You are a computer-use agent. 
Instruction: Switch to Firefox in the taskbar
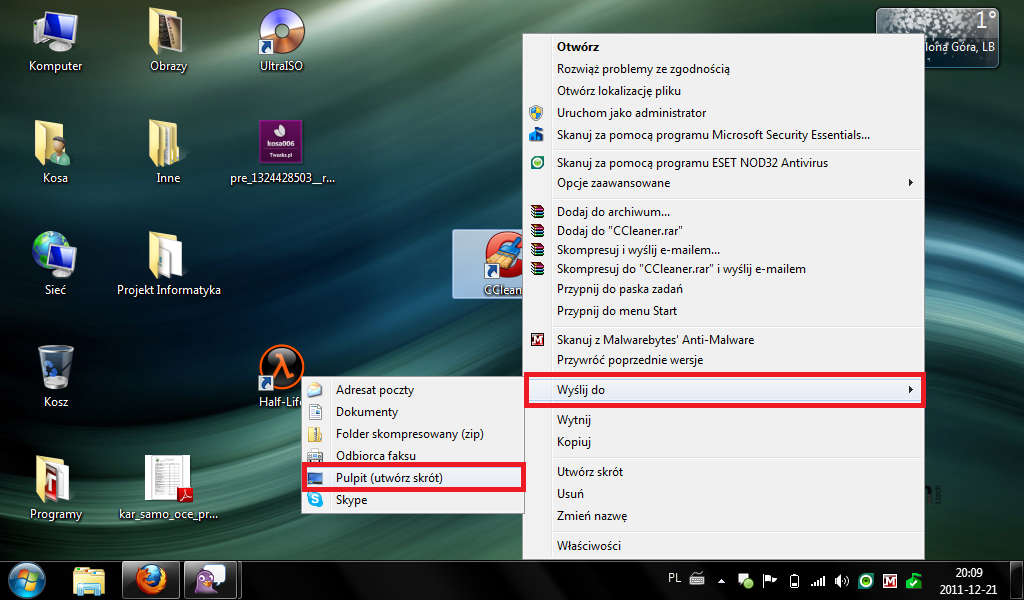[x=151, y=580]
